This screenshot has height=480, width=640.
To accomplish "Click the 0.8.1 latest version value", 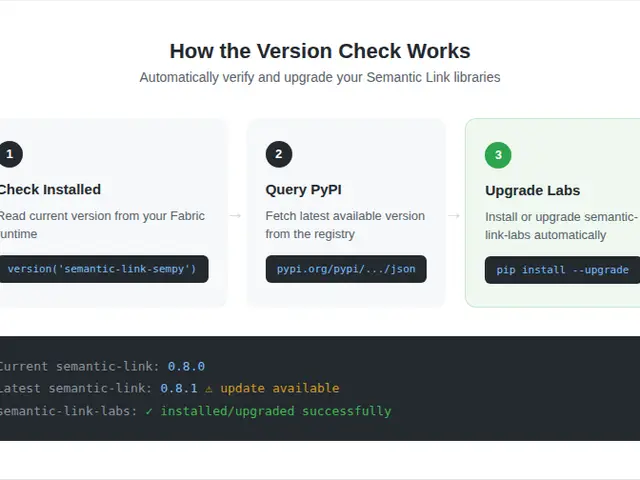I will (x=179, y=388).
